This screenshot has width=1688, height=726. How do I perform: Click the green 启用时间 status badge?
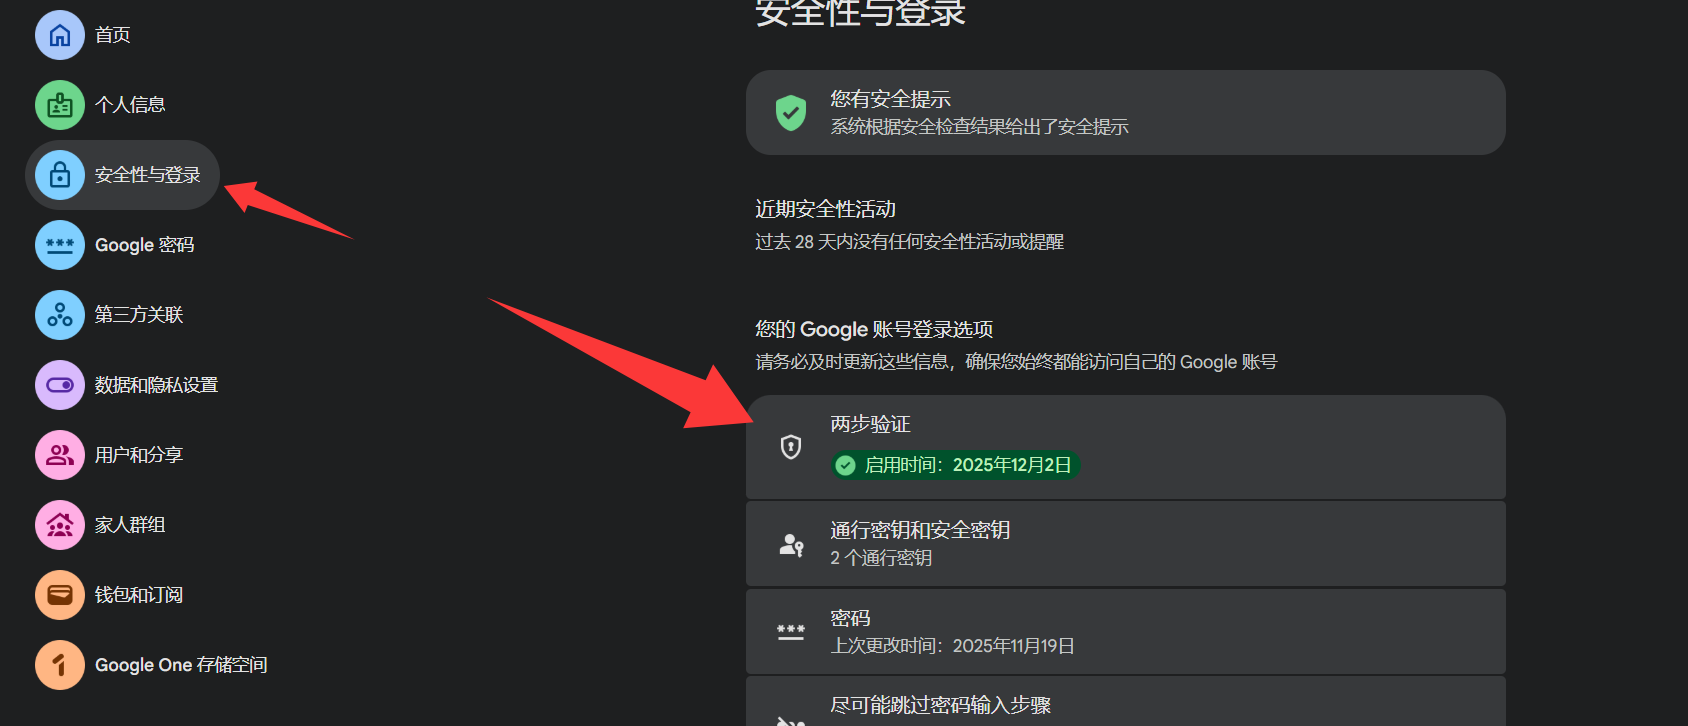955,465
